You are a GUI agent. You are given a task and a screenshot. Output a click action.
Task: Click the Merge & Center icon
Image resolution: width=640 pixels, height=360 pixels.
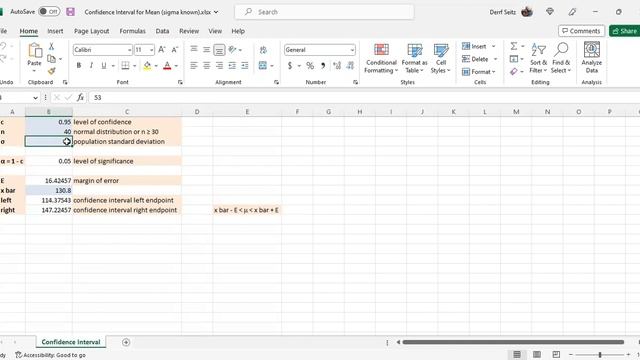263,65
